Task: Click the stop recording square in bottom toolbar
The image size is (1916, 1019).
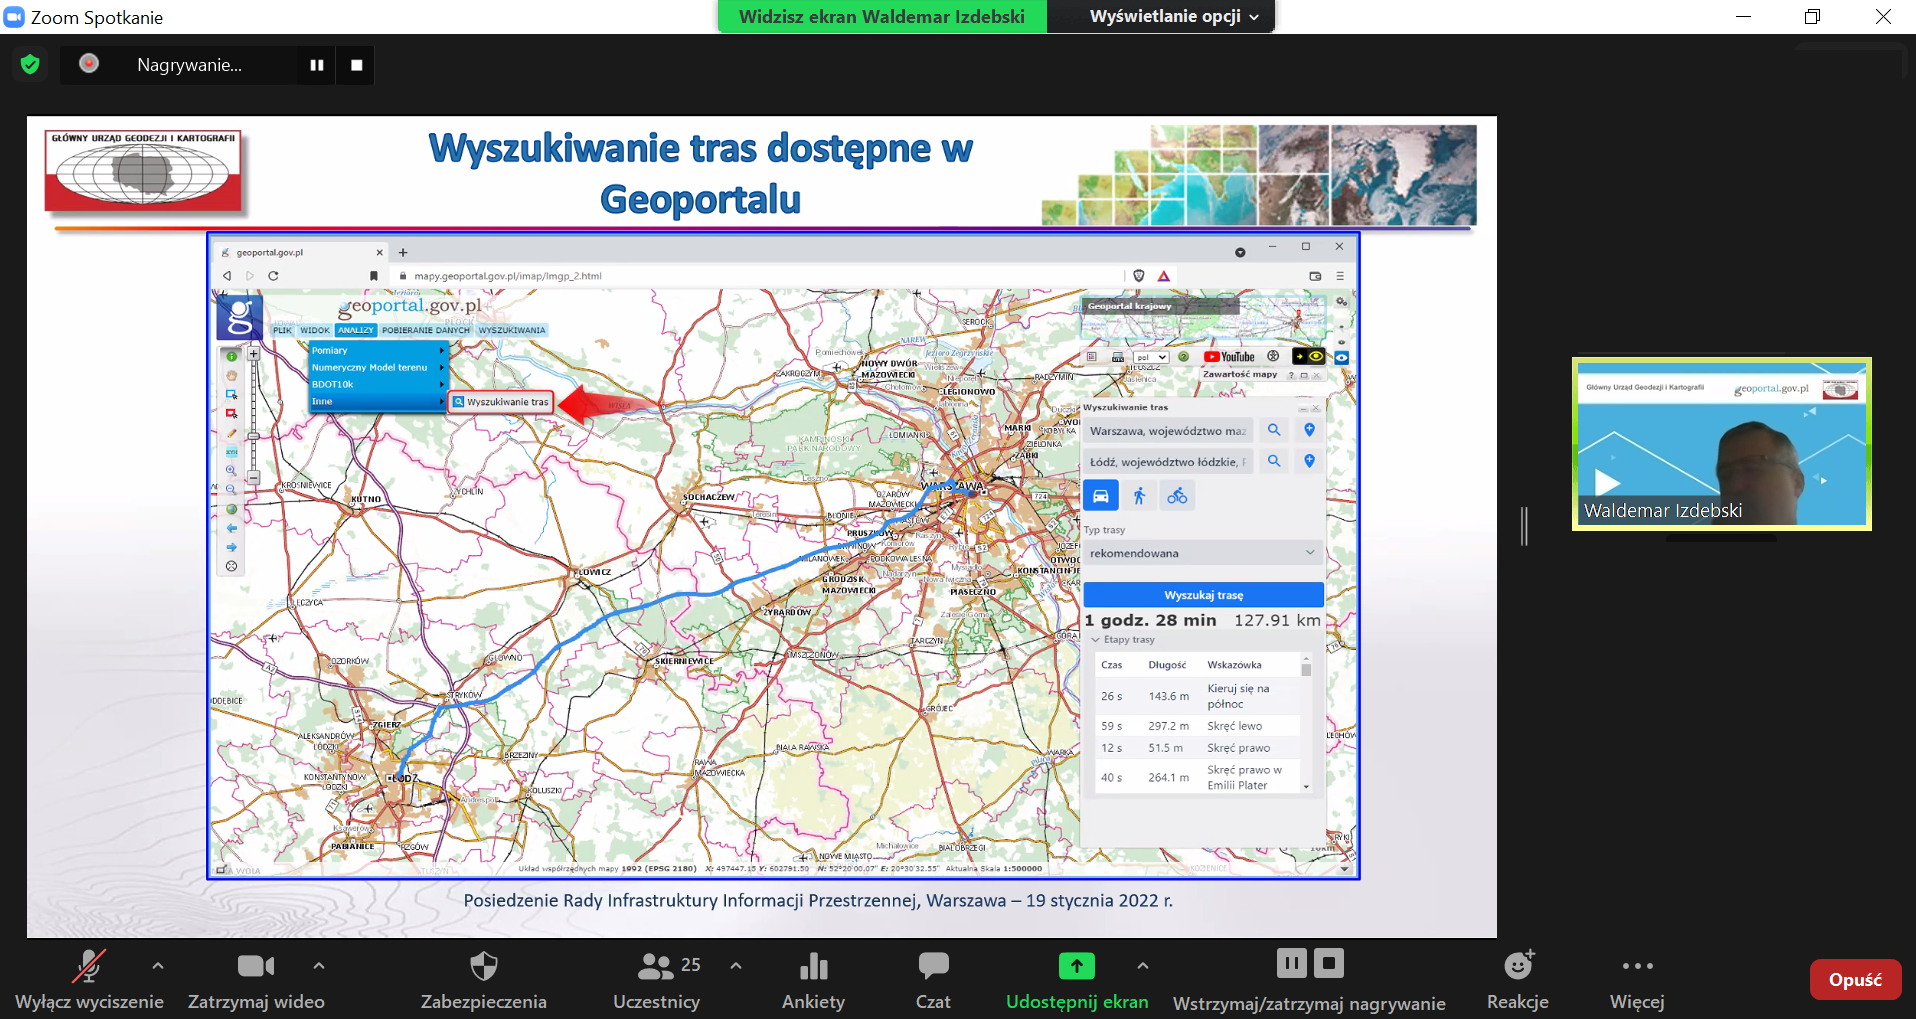Action: [1328, 963]
